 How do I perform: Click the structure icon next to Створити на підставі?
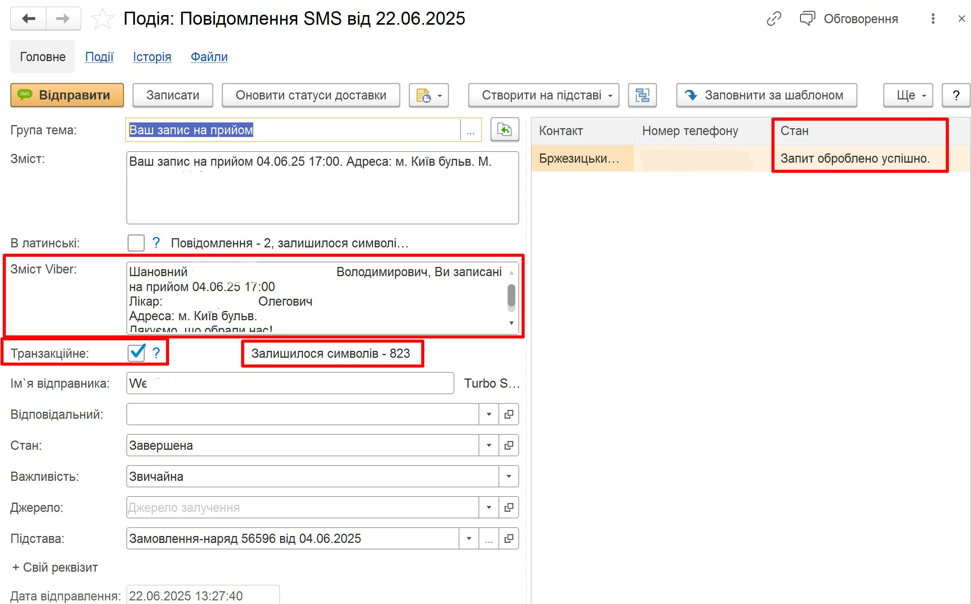(643, 96)
